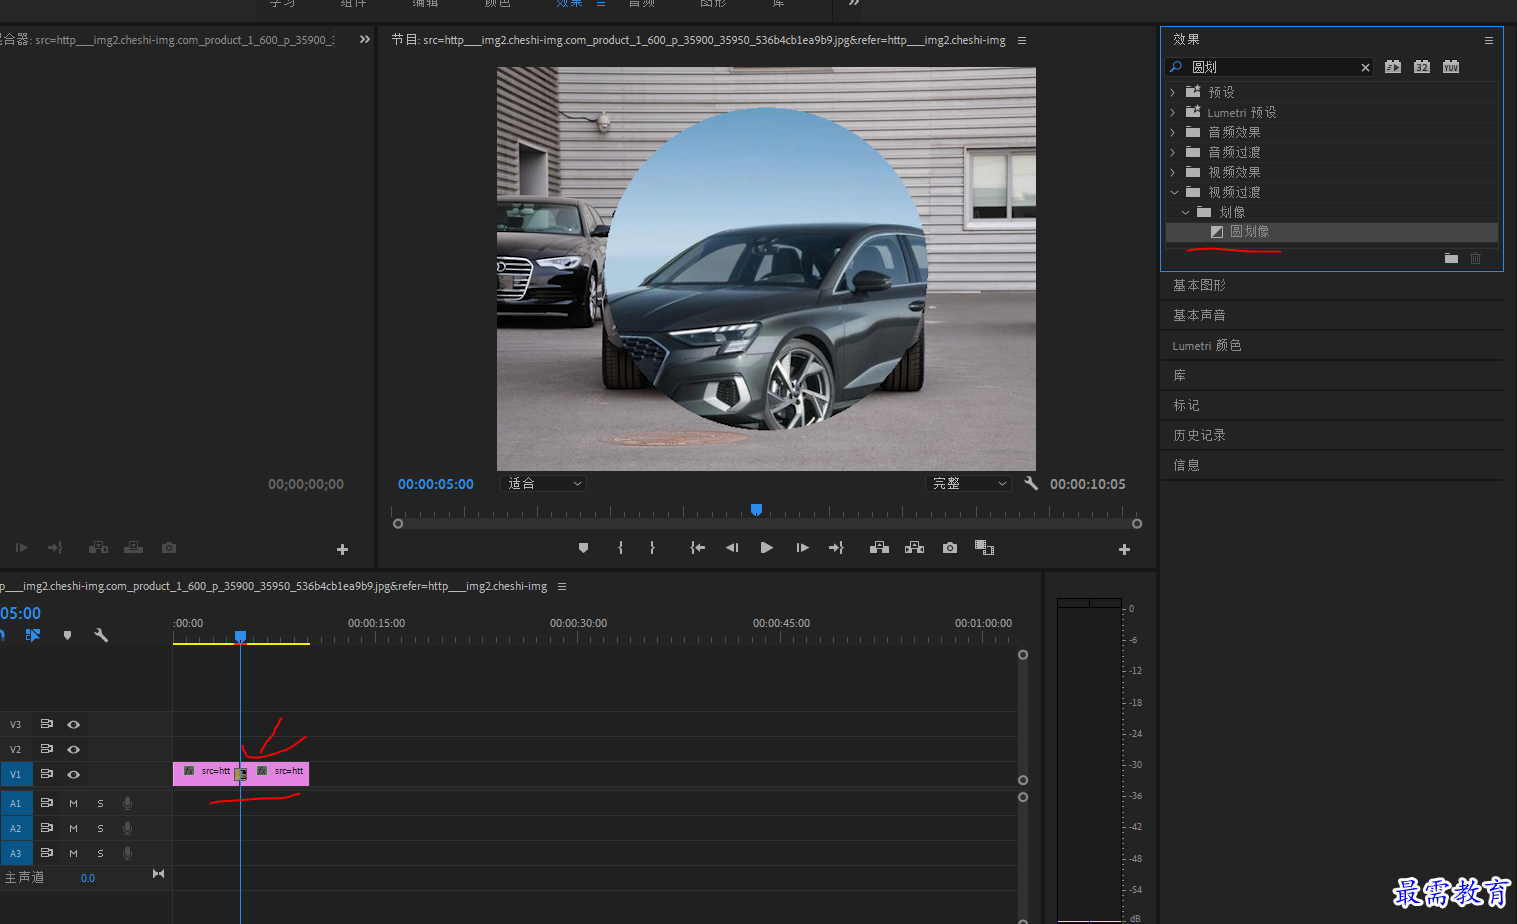Open Source monitor button editor plus
Screen dimensions: 1517x924
[x=342, y=549]
